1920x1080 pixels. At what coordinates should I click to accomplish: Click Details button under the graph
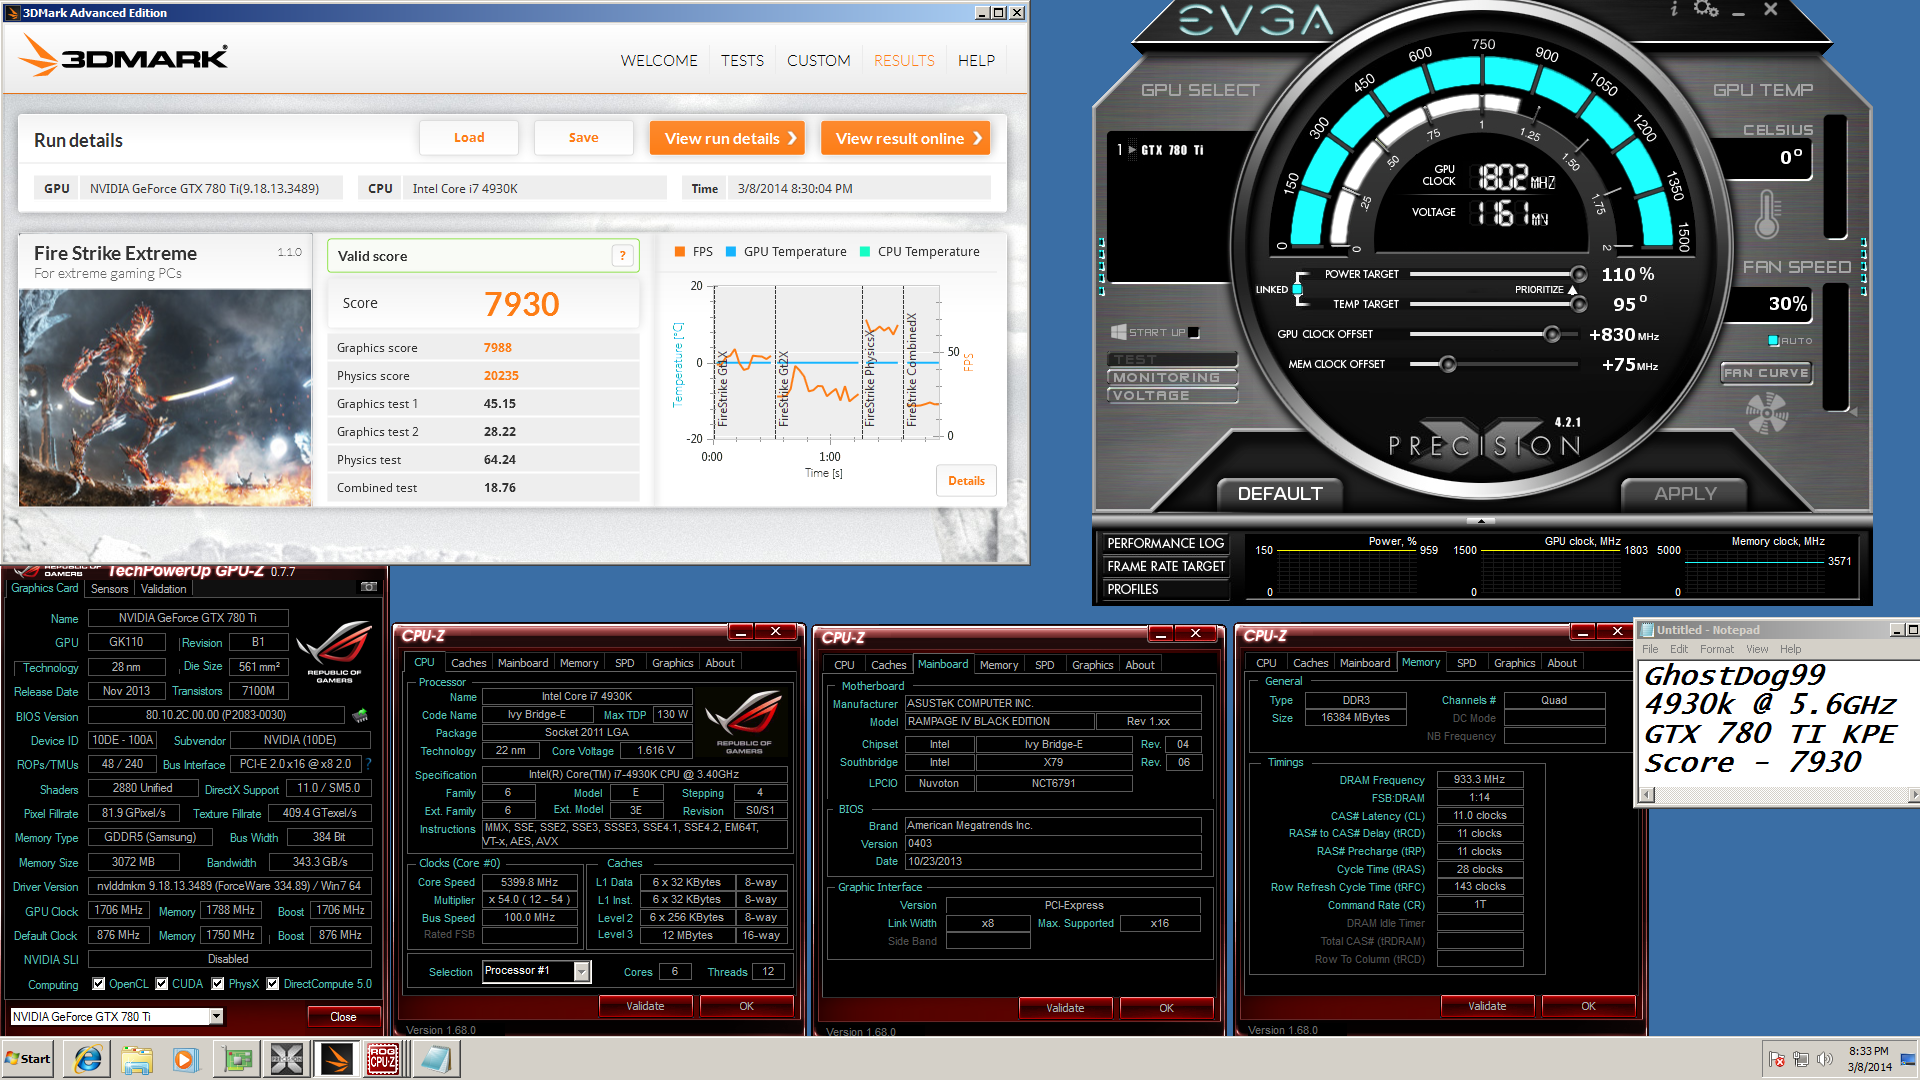(966, 481)
